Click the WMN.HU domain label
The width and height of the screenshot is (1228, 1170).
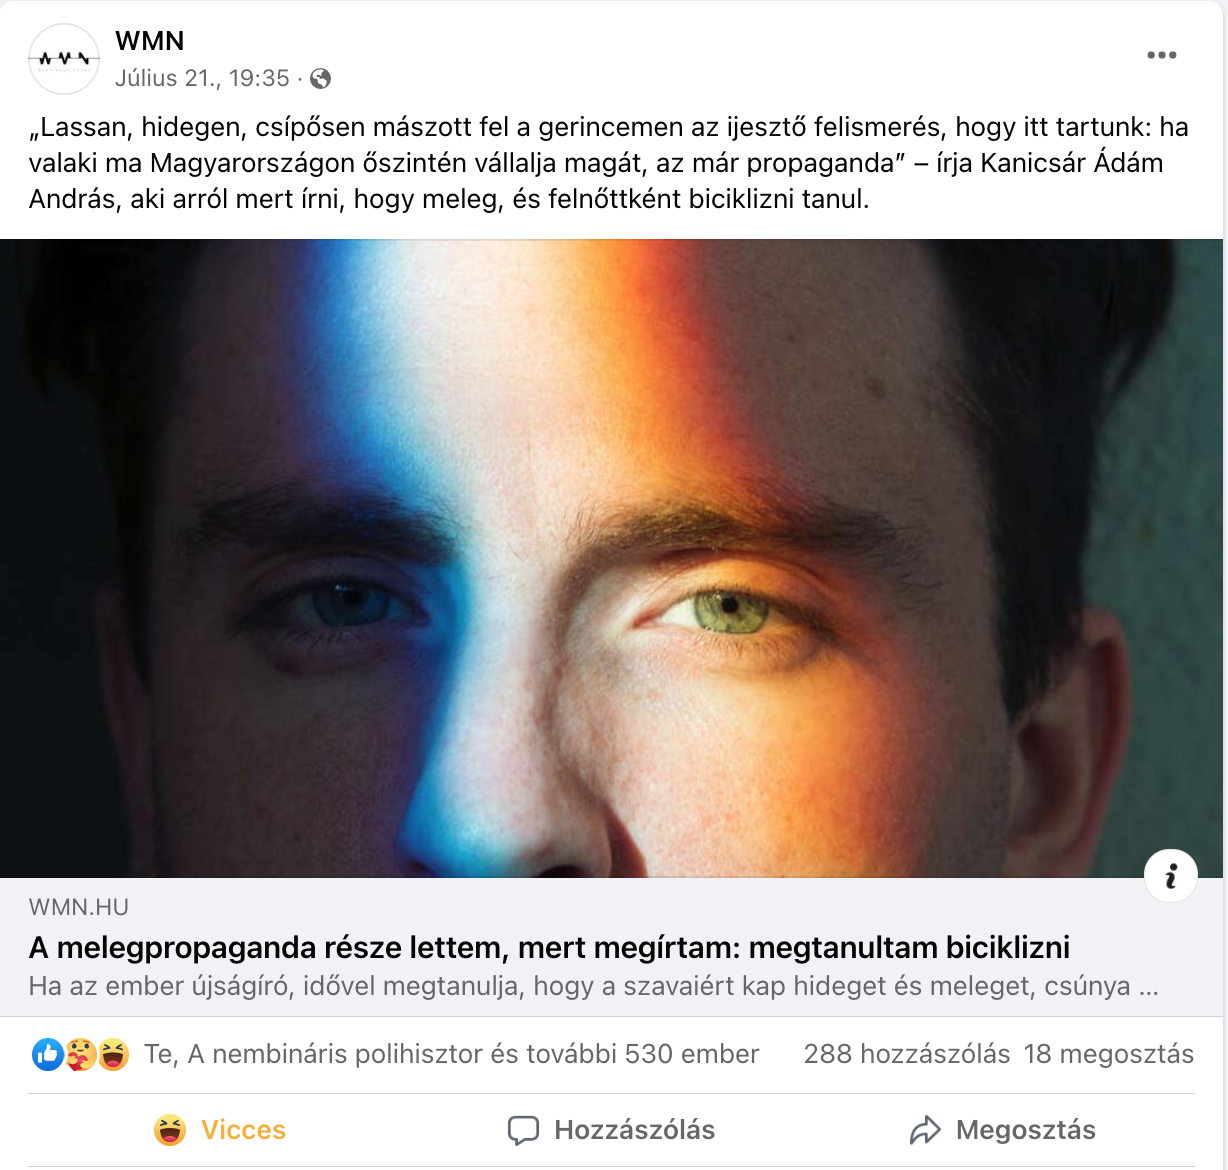[79, 907]
